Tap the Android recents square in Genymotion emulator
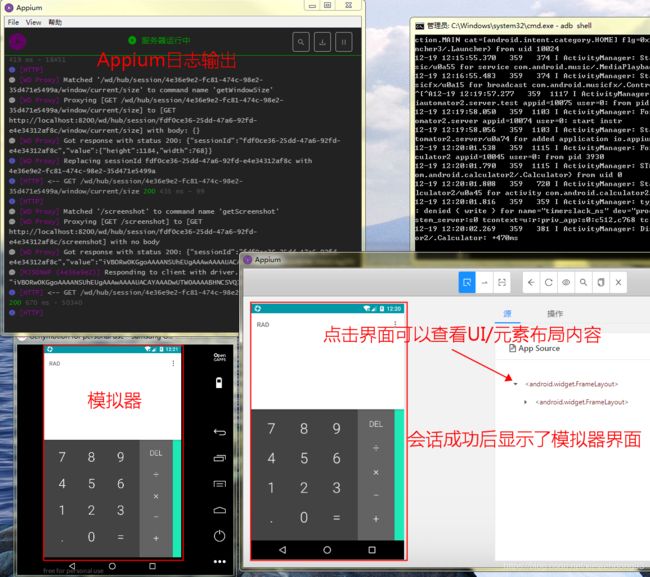The height and width of the screenshot is (577, 650). tap(152, 566)
